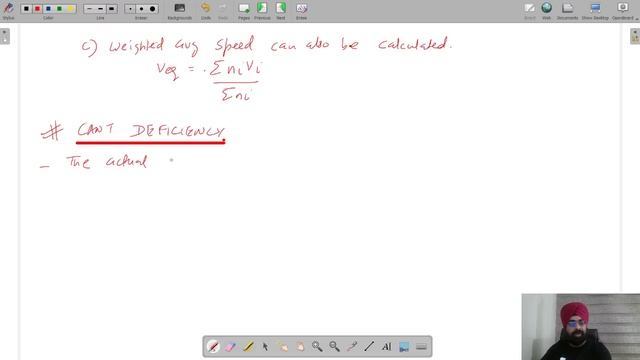Select the medium eraser size
Screen dimensions: 640x360
pos(141,9)
